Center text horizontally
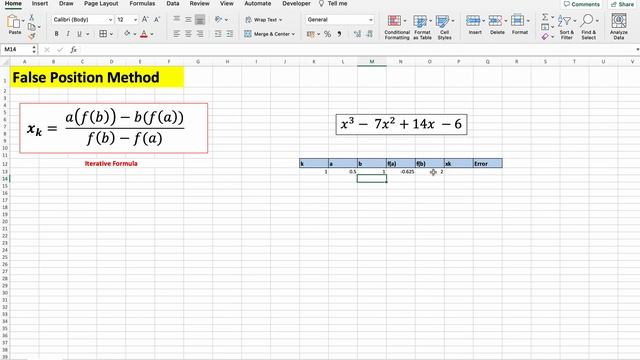 click(188, 34)
